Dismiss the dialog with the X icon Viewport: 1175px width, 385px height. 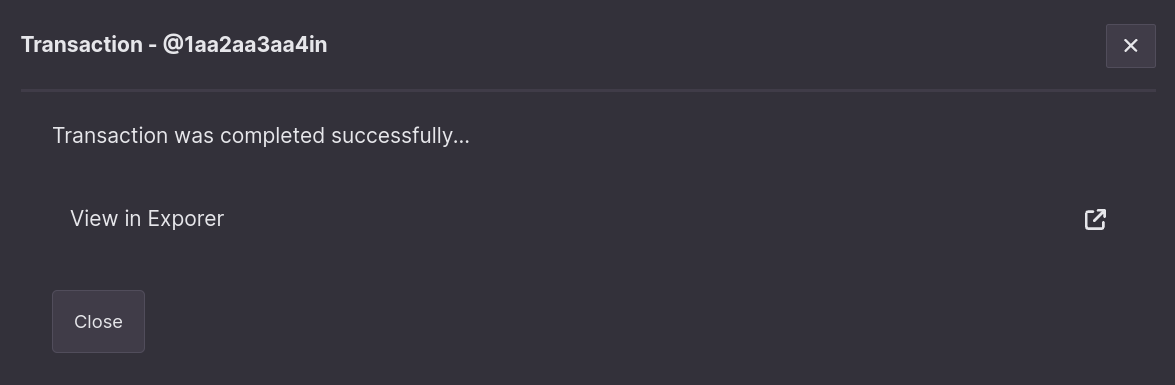pyautogui.click(x=1130, y=46)
